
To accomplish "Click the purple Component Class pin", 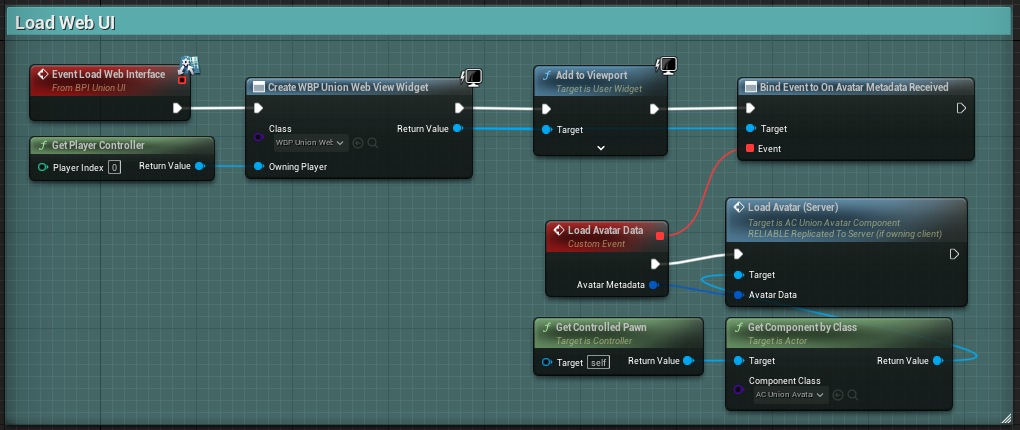I will click(738, 390).
